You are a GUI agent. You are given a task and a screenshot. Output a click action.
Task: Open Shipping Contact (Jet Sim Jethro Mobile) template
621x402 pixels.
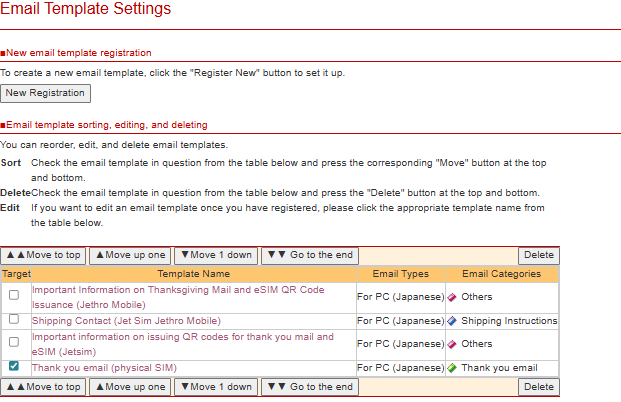[126, 321]
